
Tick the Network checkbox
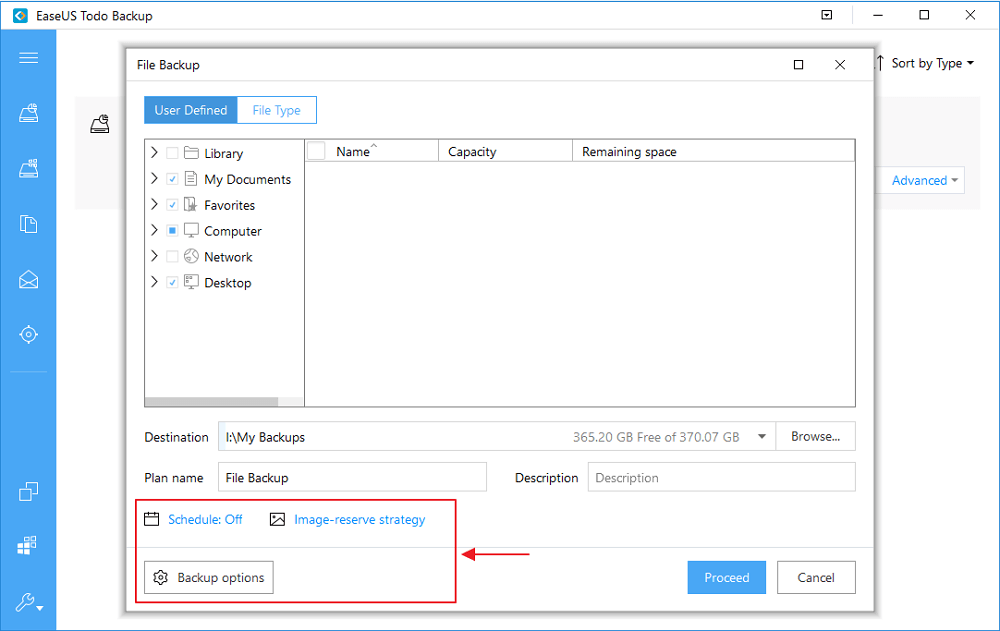click(x=173, y=257)
